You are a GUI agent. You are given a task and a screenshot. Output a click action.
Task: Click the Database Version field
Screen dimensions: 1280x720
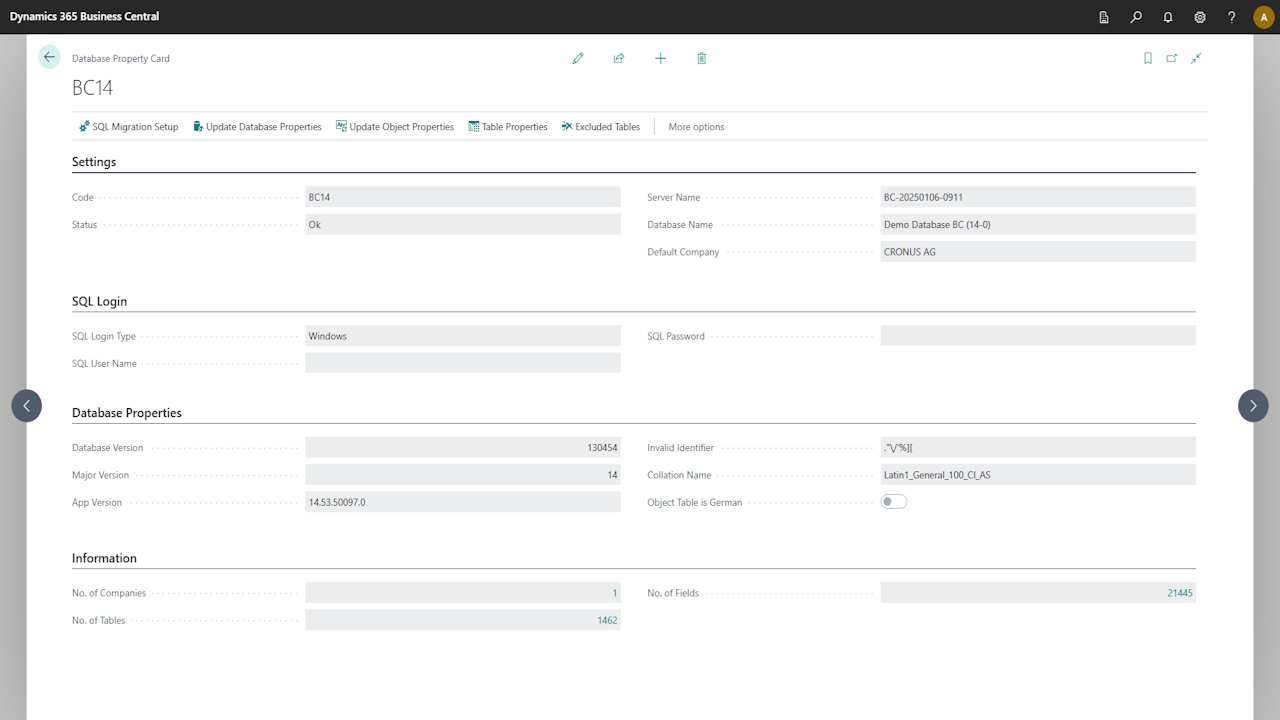[463, 448]
